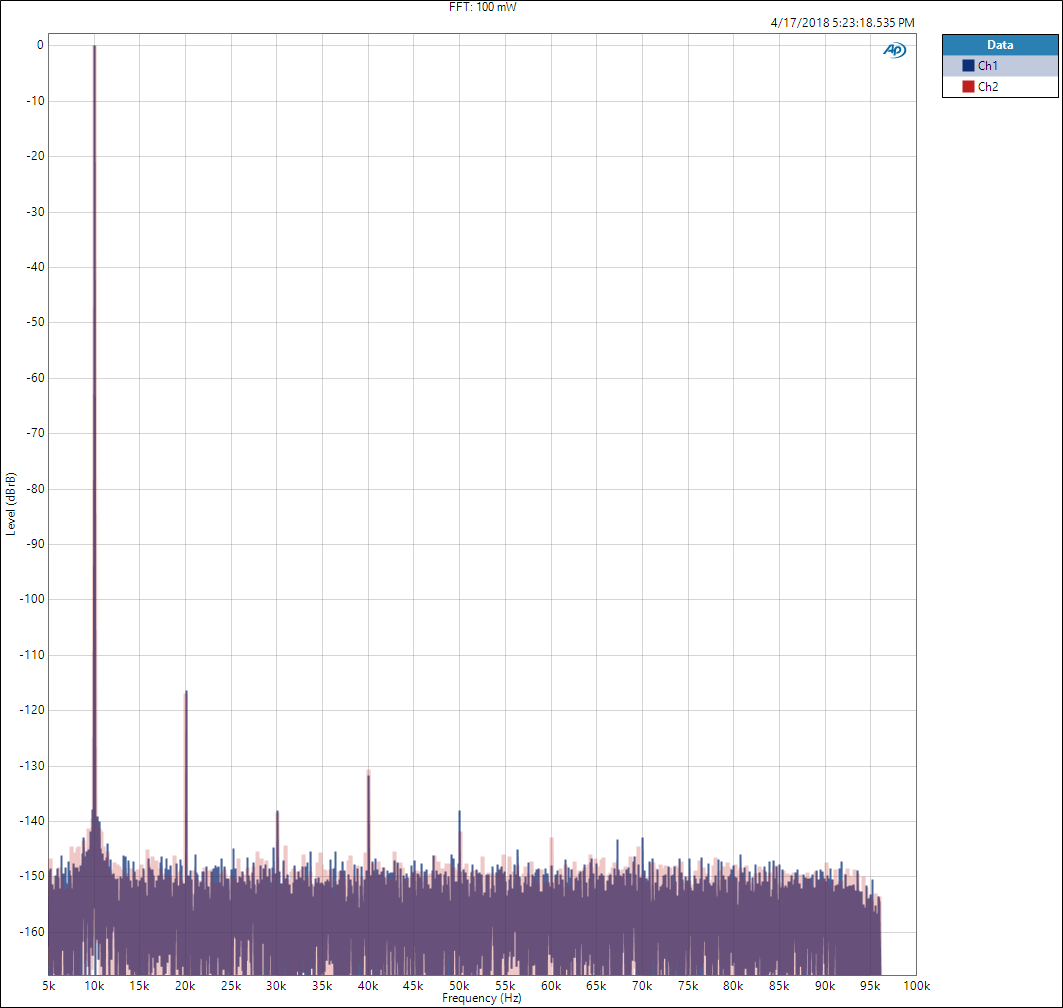Click the Audio Precision logo icon

point(894,50)
